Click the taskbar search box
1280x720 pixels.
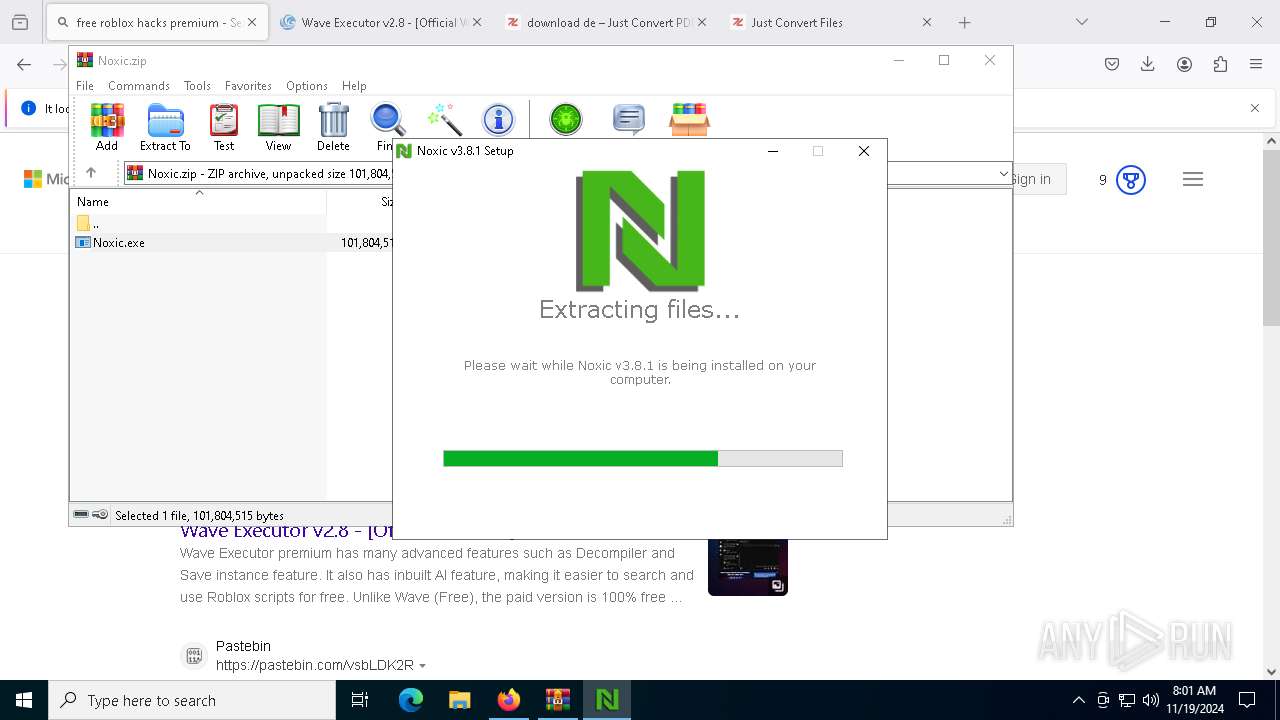pos(192,700)
